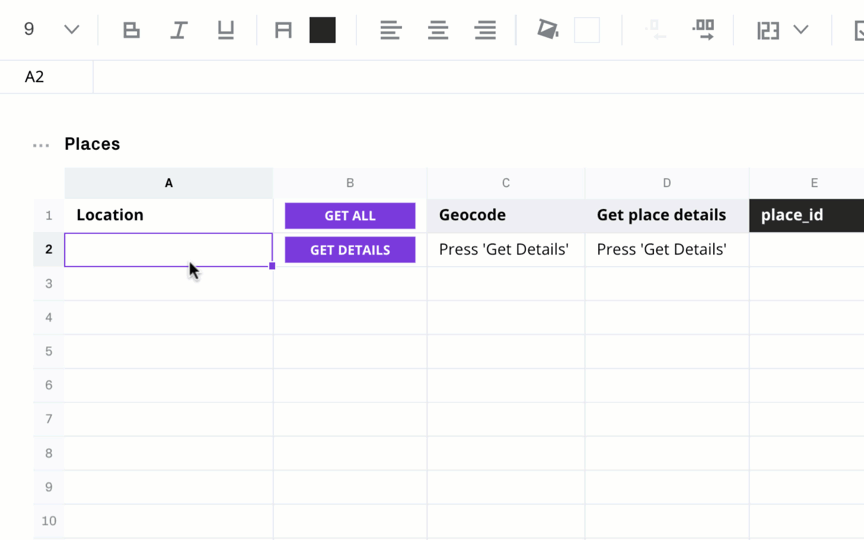Toggle Italic formatting icon
Image resolution: width=864 pixels, height=540 pixels.
click(x=179, y=30)
